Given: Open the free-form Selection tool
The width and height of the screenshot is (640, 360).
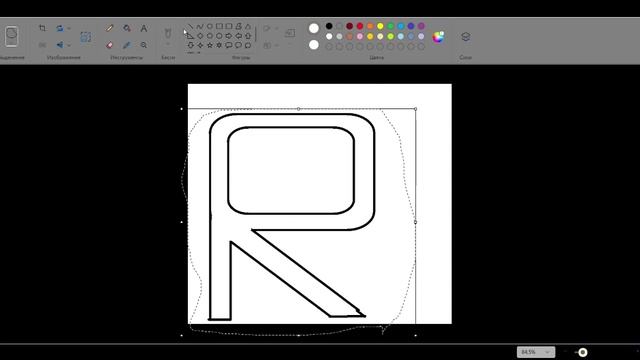Looking at the screenshot, I should point(11,36).
